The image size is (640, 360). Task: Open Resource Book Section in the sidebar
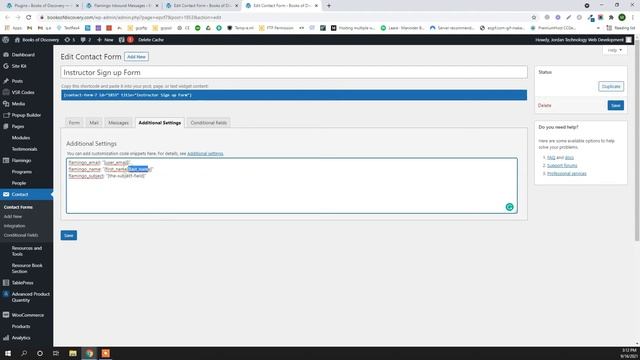click(27, 269)
